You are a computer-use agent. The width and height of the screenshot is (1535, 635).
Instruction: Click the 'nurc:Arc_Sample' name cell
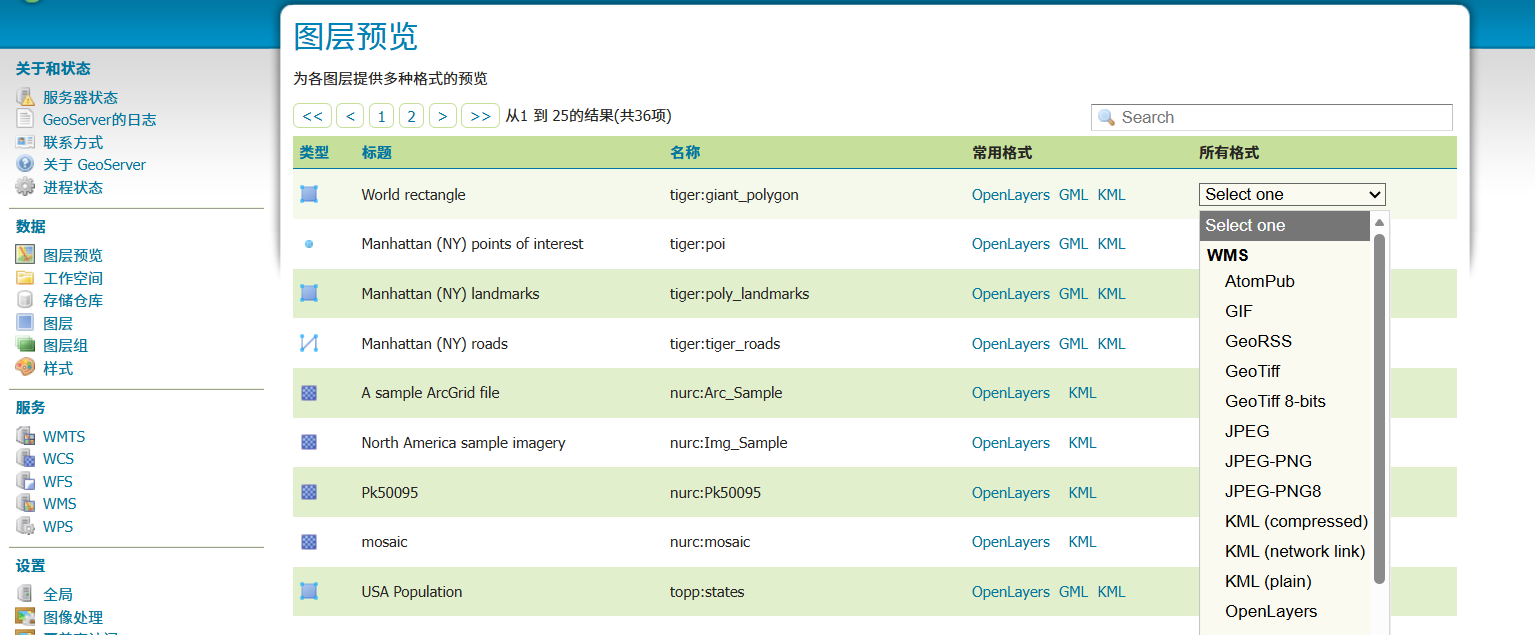pos(726,393)
